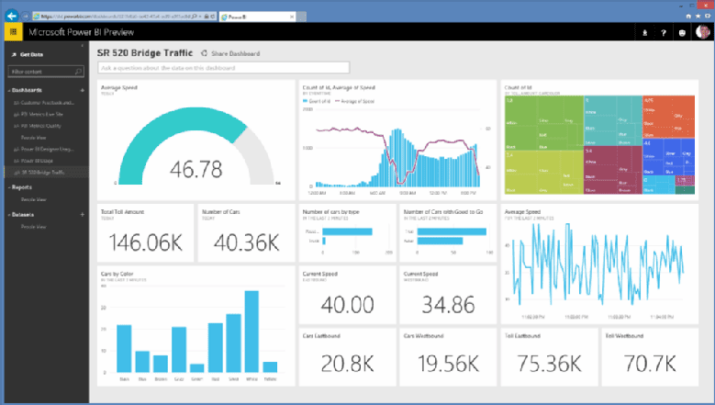Focus the Filter content search field

coord(40,72)
